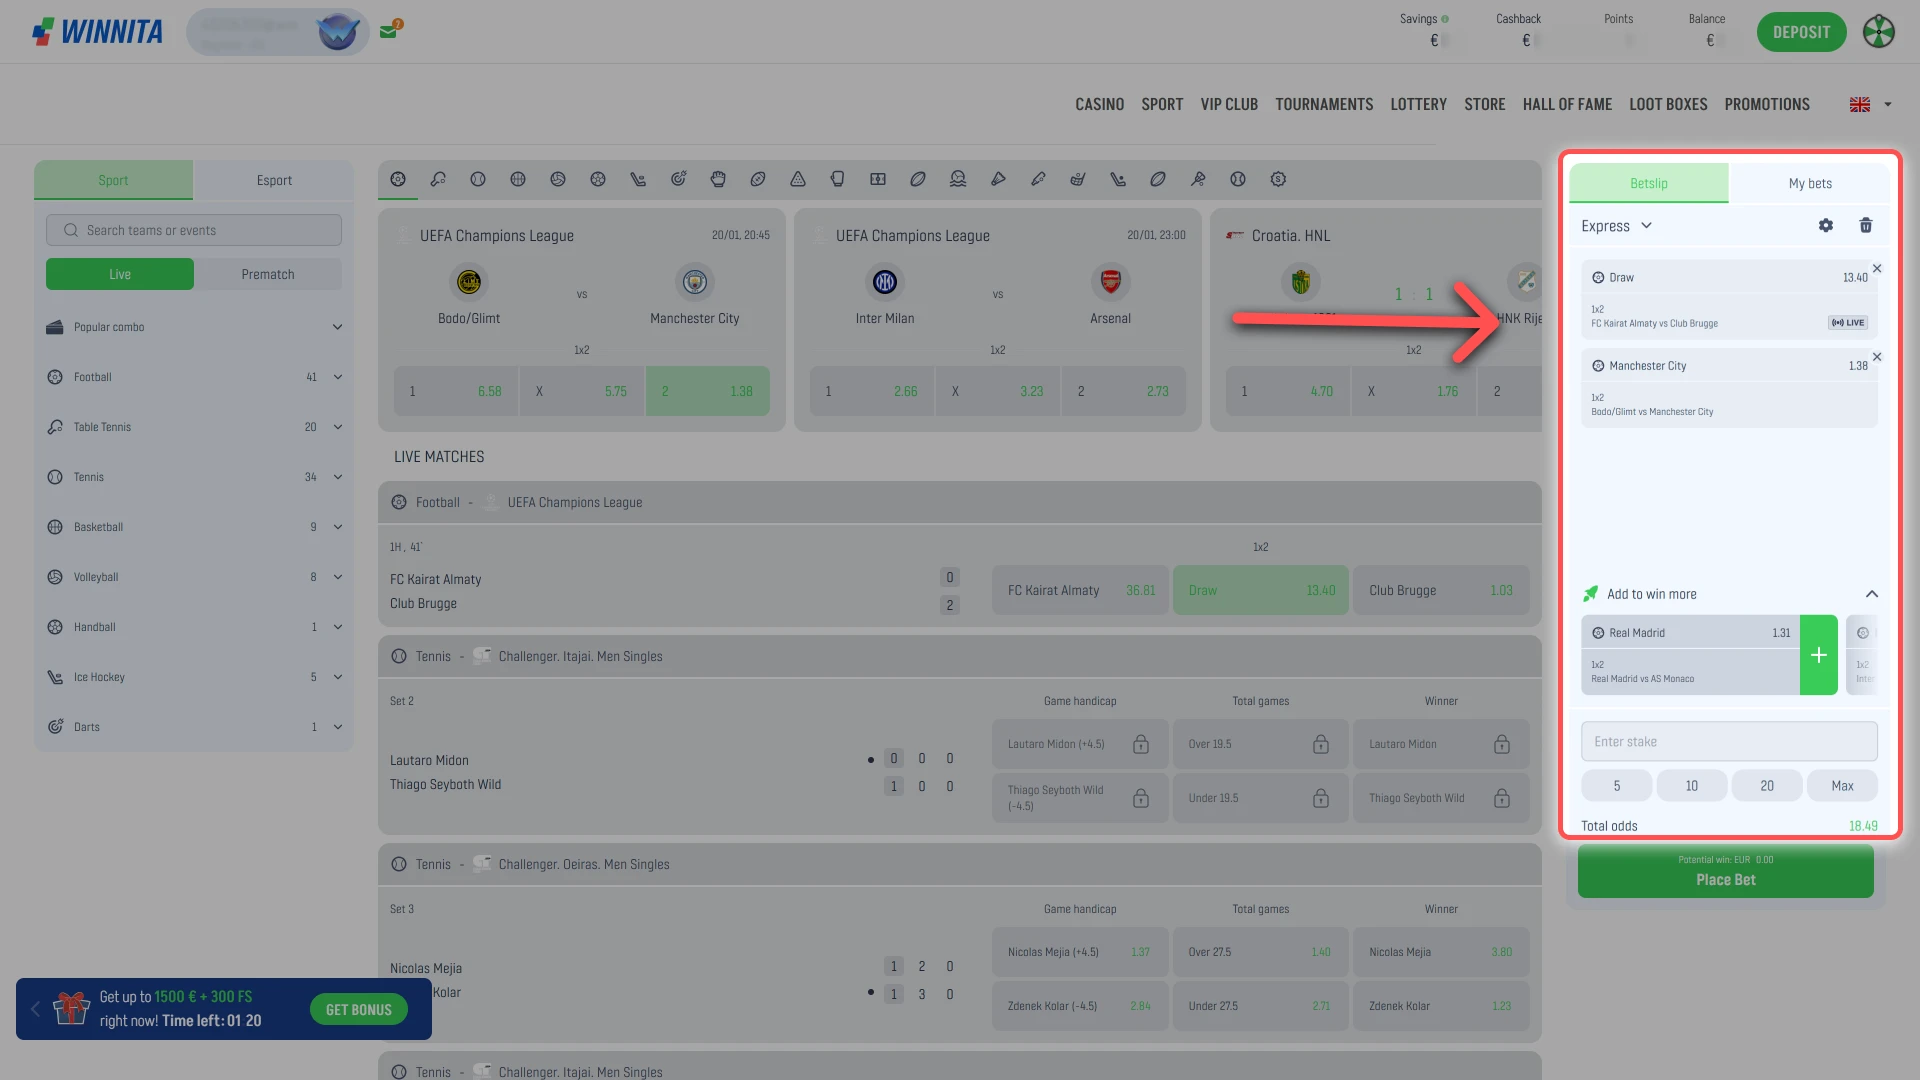Screen dimensions: 1920x1080
Task: Choose the boxing glove icon in the sports strip
Action: tap(838, 179)
